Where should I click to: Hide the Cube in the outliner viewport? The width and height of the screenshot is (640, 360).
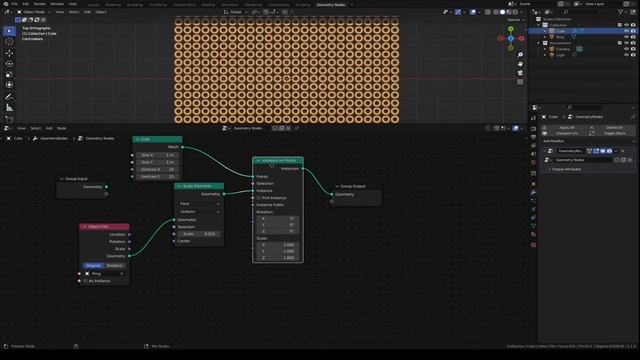click(x=627, y=31)
